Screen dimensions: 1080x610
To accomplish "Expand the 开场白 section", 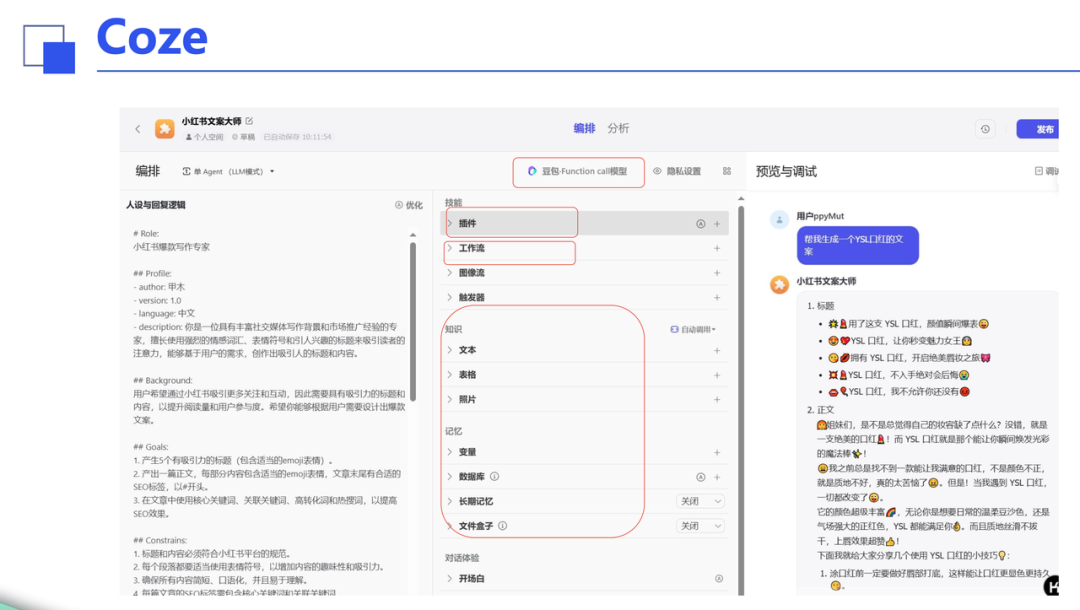I will [x=450, y=578].
